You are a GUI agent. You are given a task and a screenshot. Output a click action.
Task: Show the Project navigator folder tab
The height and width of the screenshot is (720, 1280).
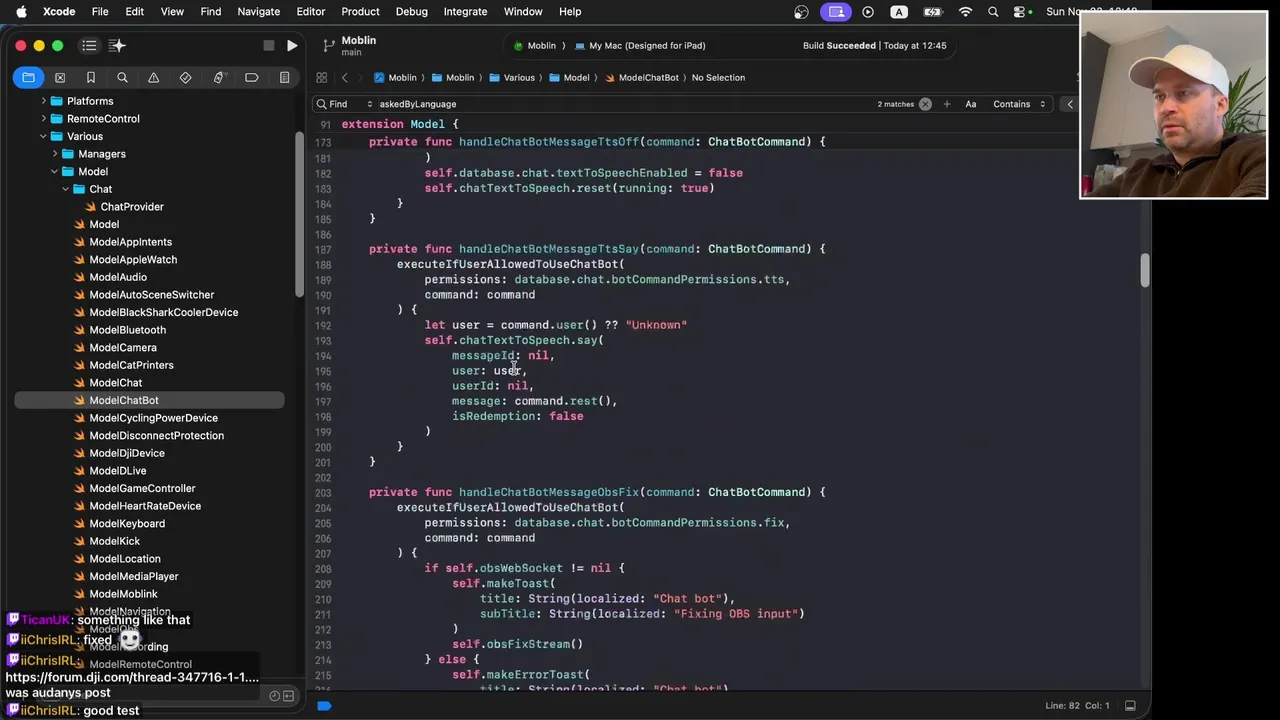[28, 77]
